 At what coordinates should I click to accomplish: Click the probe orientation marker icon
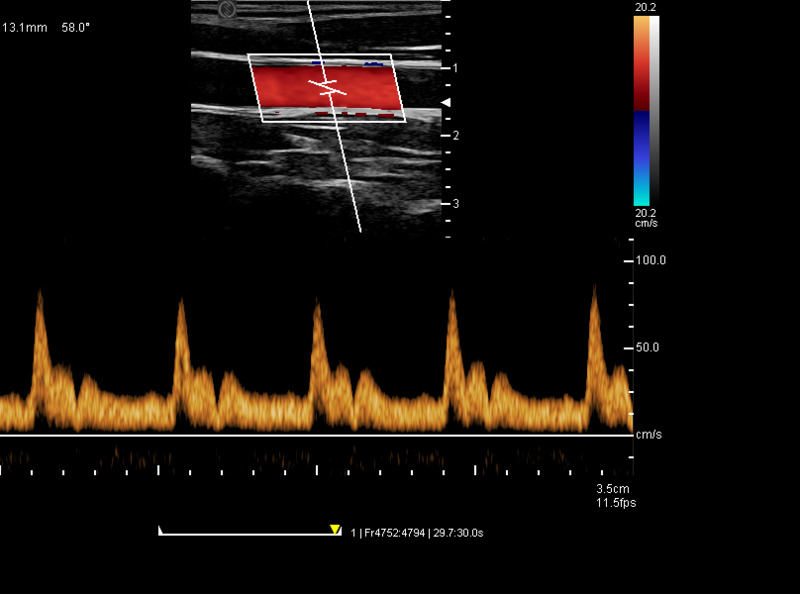tap(227, 10)
